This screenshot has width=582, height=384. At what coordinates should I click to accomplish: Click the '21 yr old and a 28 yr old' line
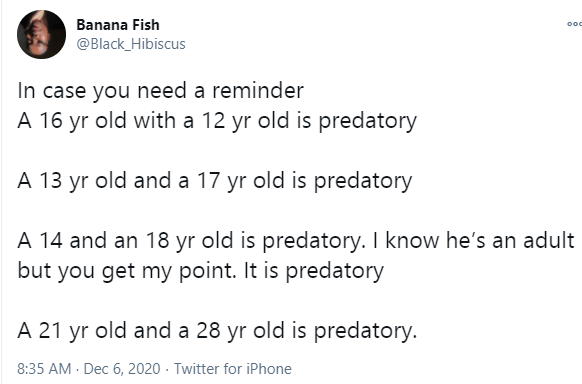pyautogui.click(x=217, y=330)
